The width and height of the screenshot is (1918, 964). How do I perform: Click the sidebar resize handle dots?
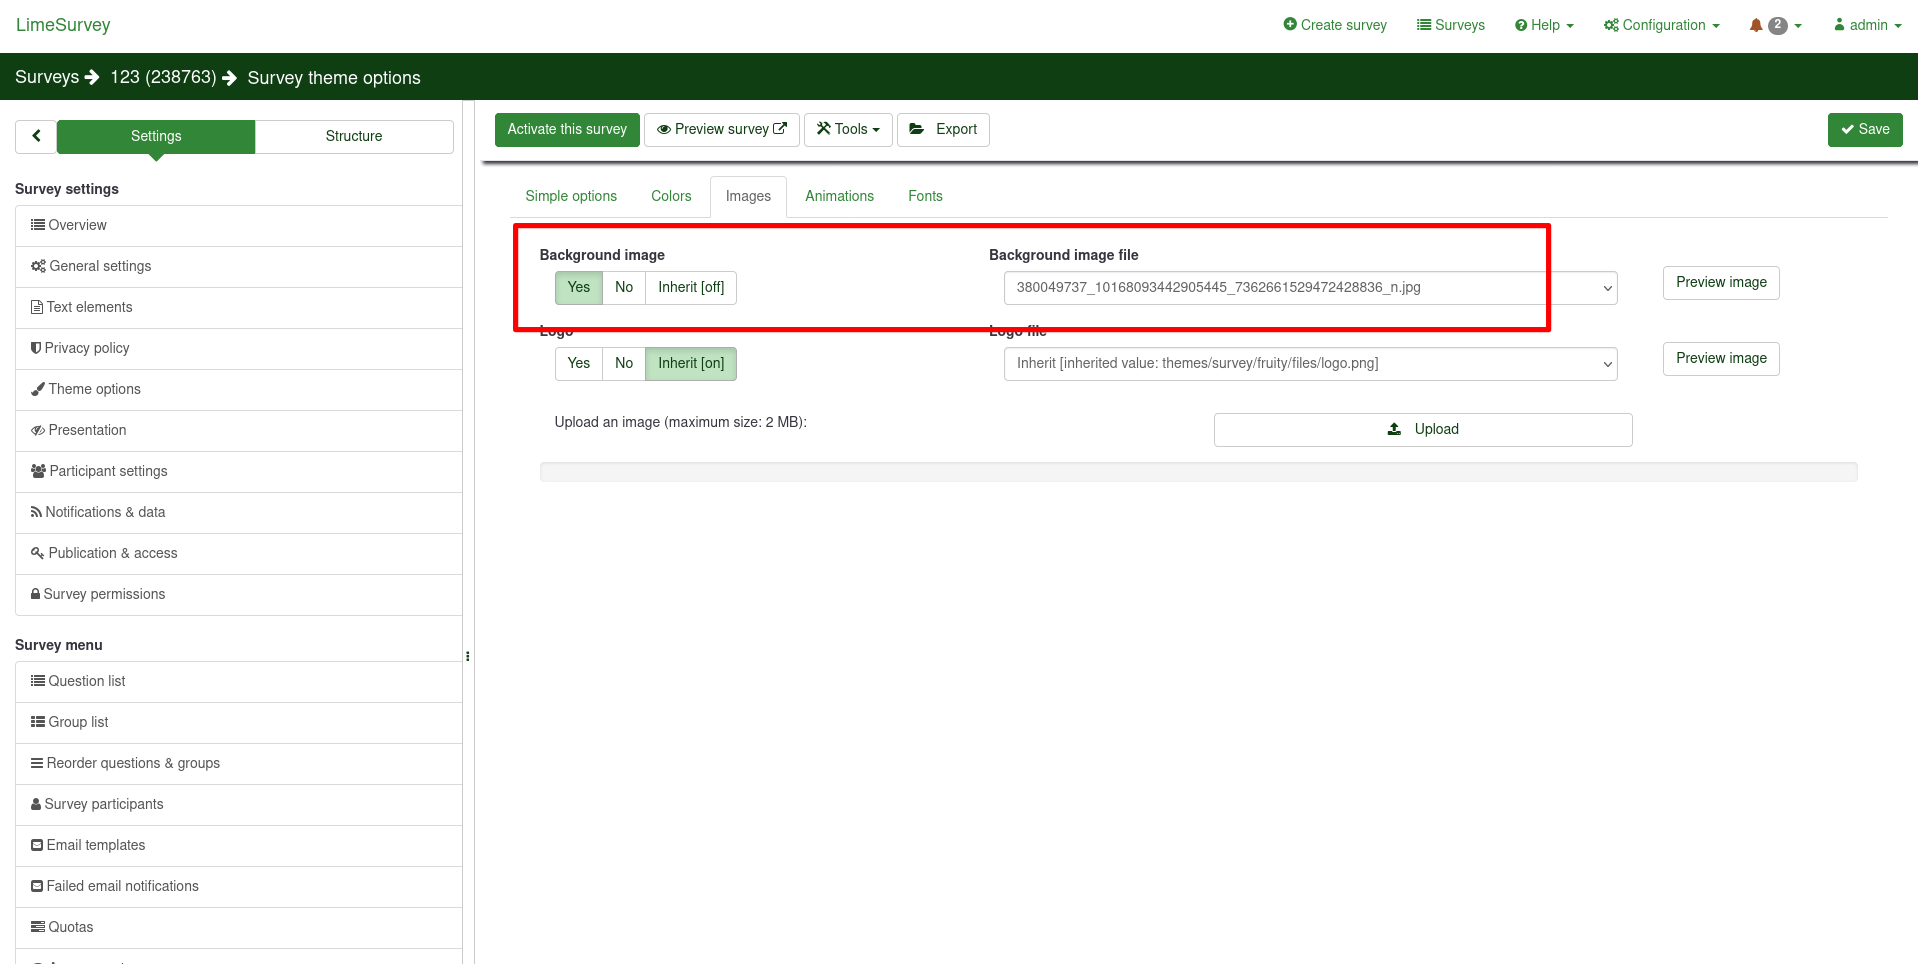(467, 657)
